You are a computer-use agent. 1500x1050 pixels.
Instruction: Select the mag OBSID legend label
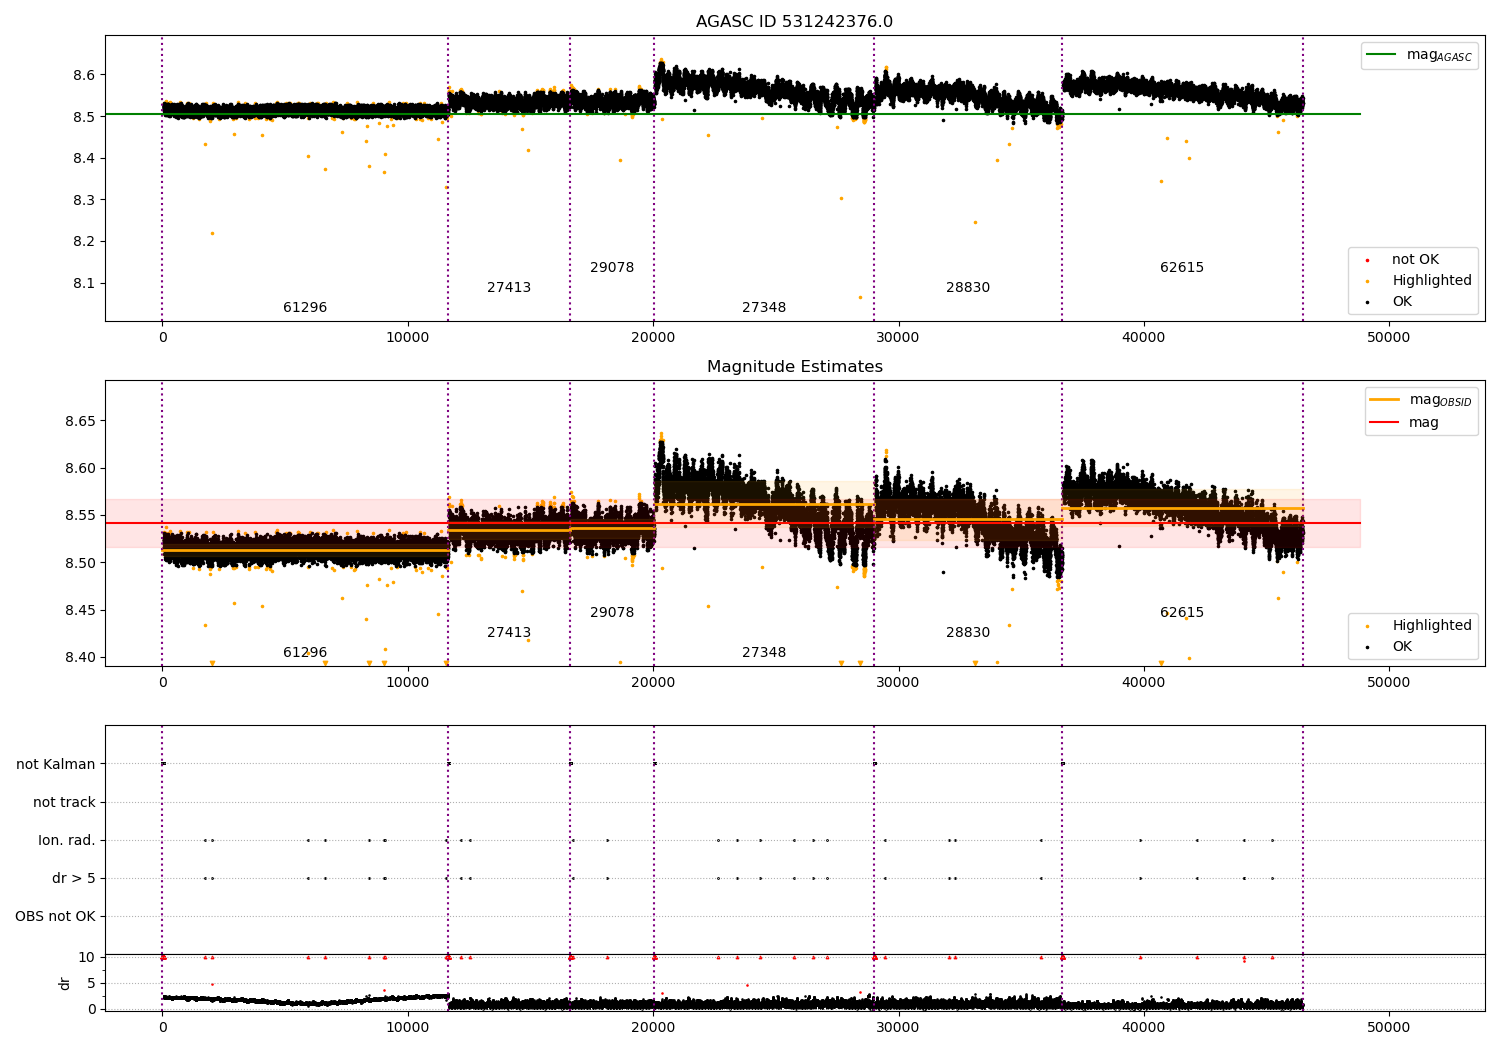(x=1441, y=400)
